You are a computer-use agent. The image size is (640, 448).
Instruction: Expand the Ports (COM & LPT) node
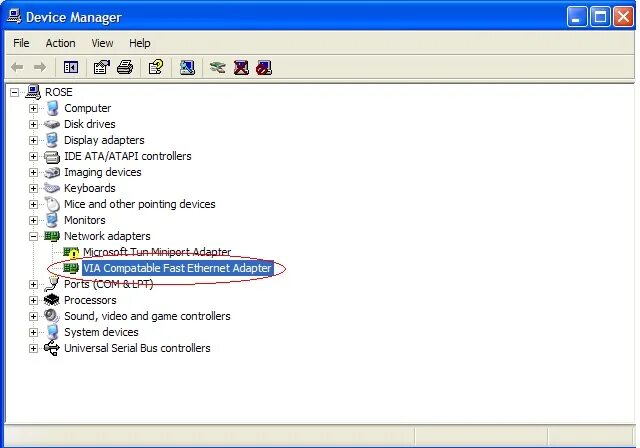pyautogui.click(x=33, y=284)
